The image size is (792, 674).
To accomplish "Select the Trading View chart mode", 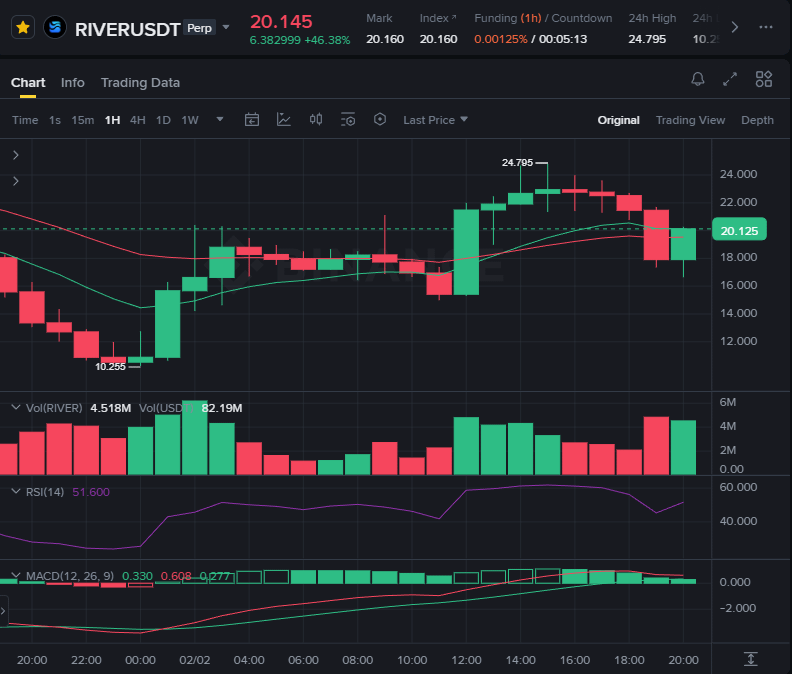I will (690, 120).
